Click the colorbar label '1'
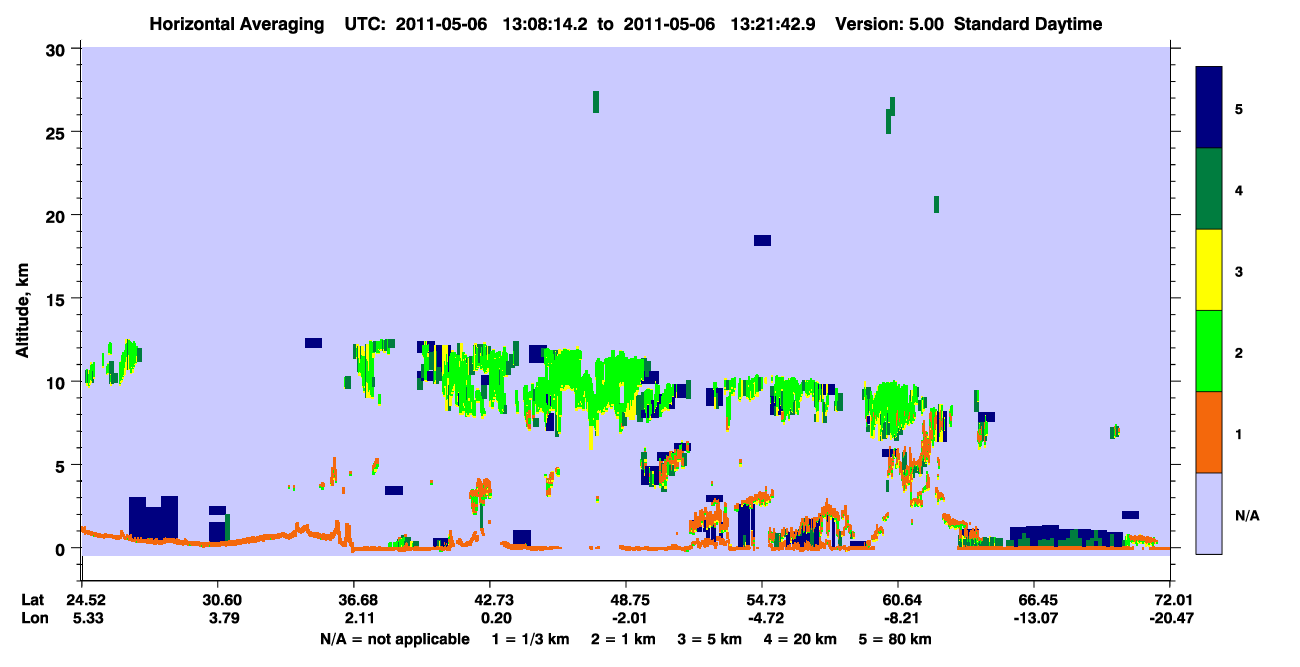 click(1238, 432)
